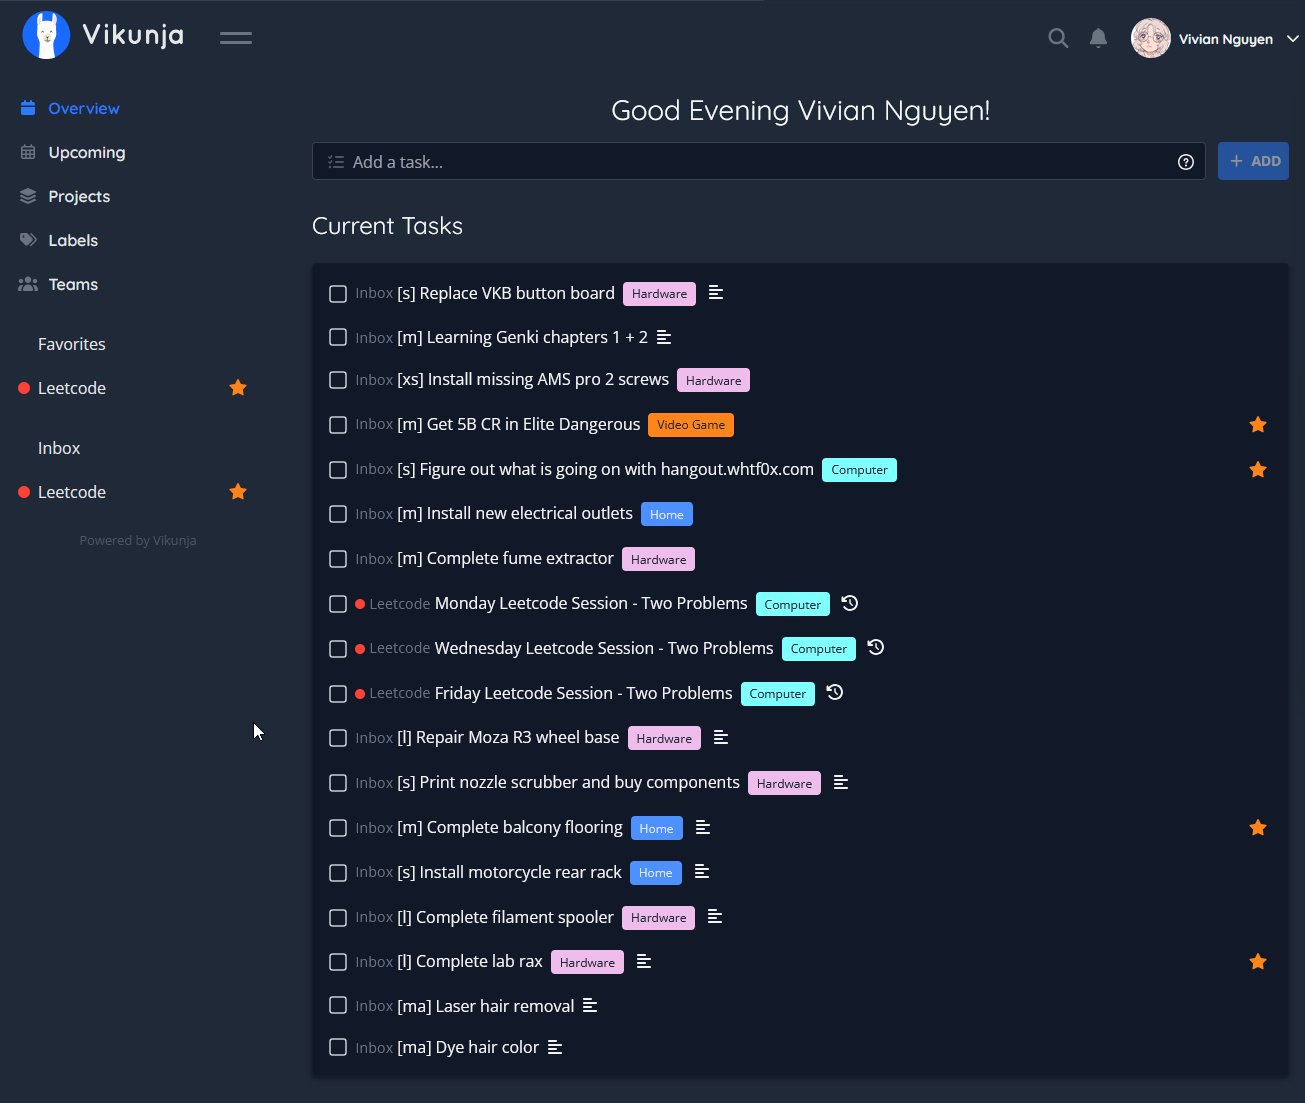The height and width of the screenshot is (1103, 1305).
Task: Click the description icon on Replace VKB button board
Action: pos(716,293)
